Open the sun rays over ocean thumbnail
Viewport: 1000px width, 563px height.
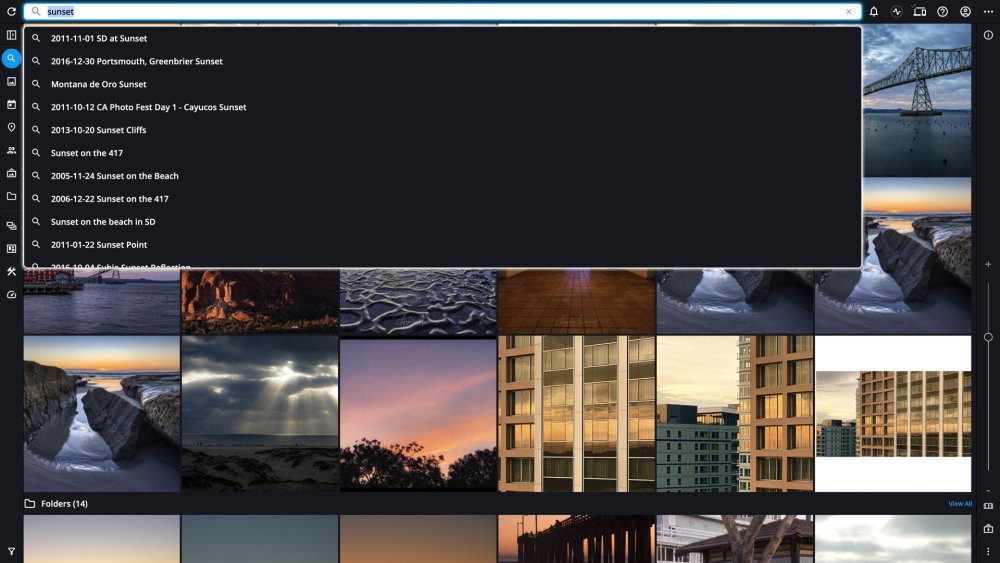pyautogui.click(x=260, y=413)
